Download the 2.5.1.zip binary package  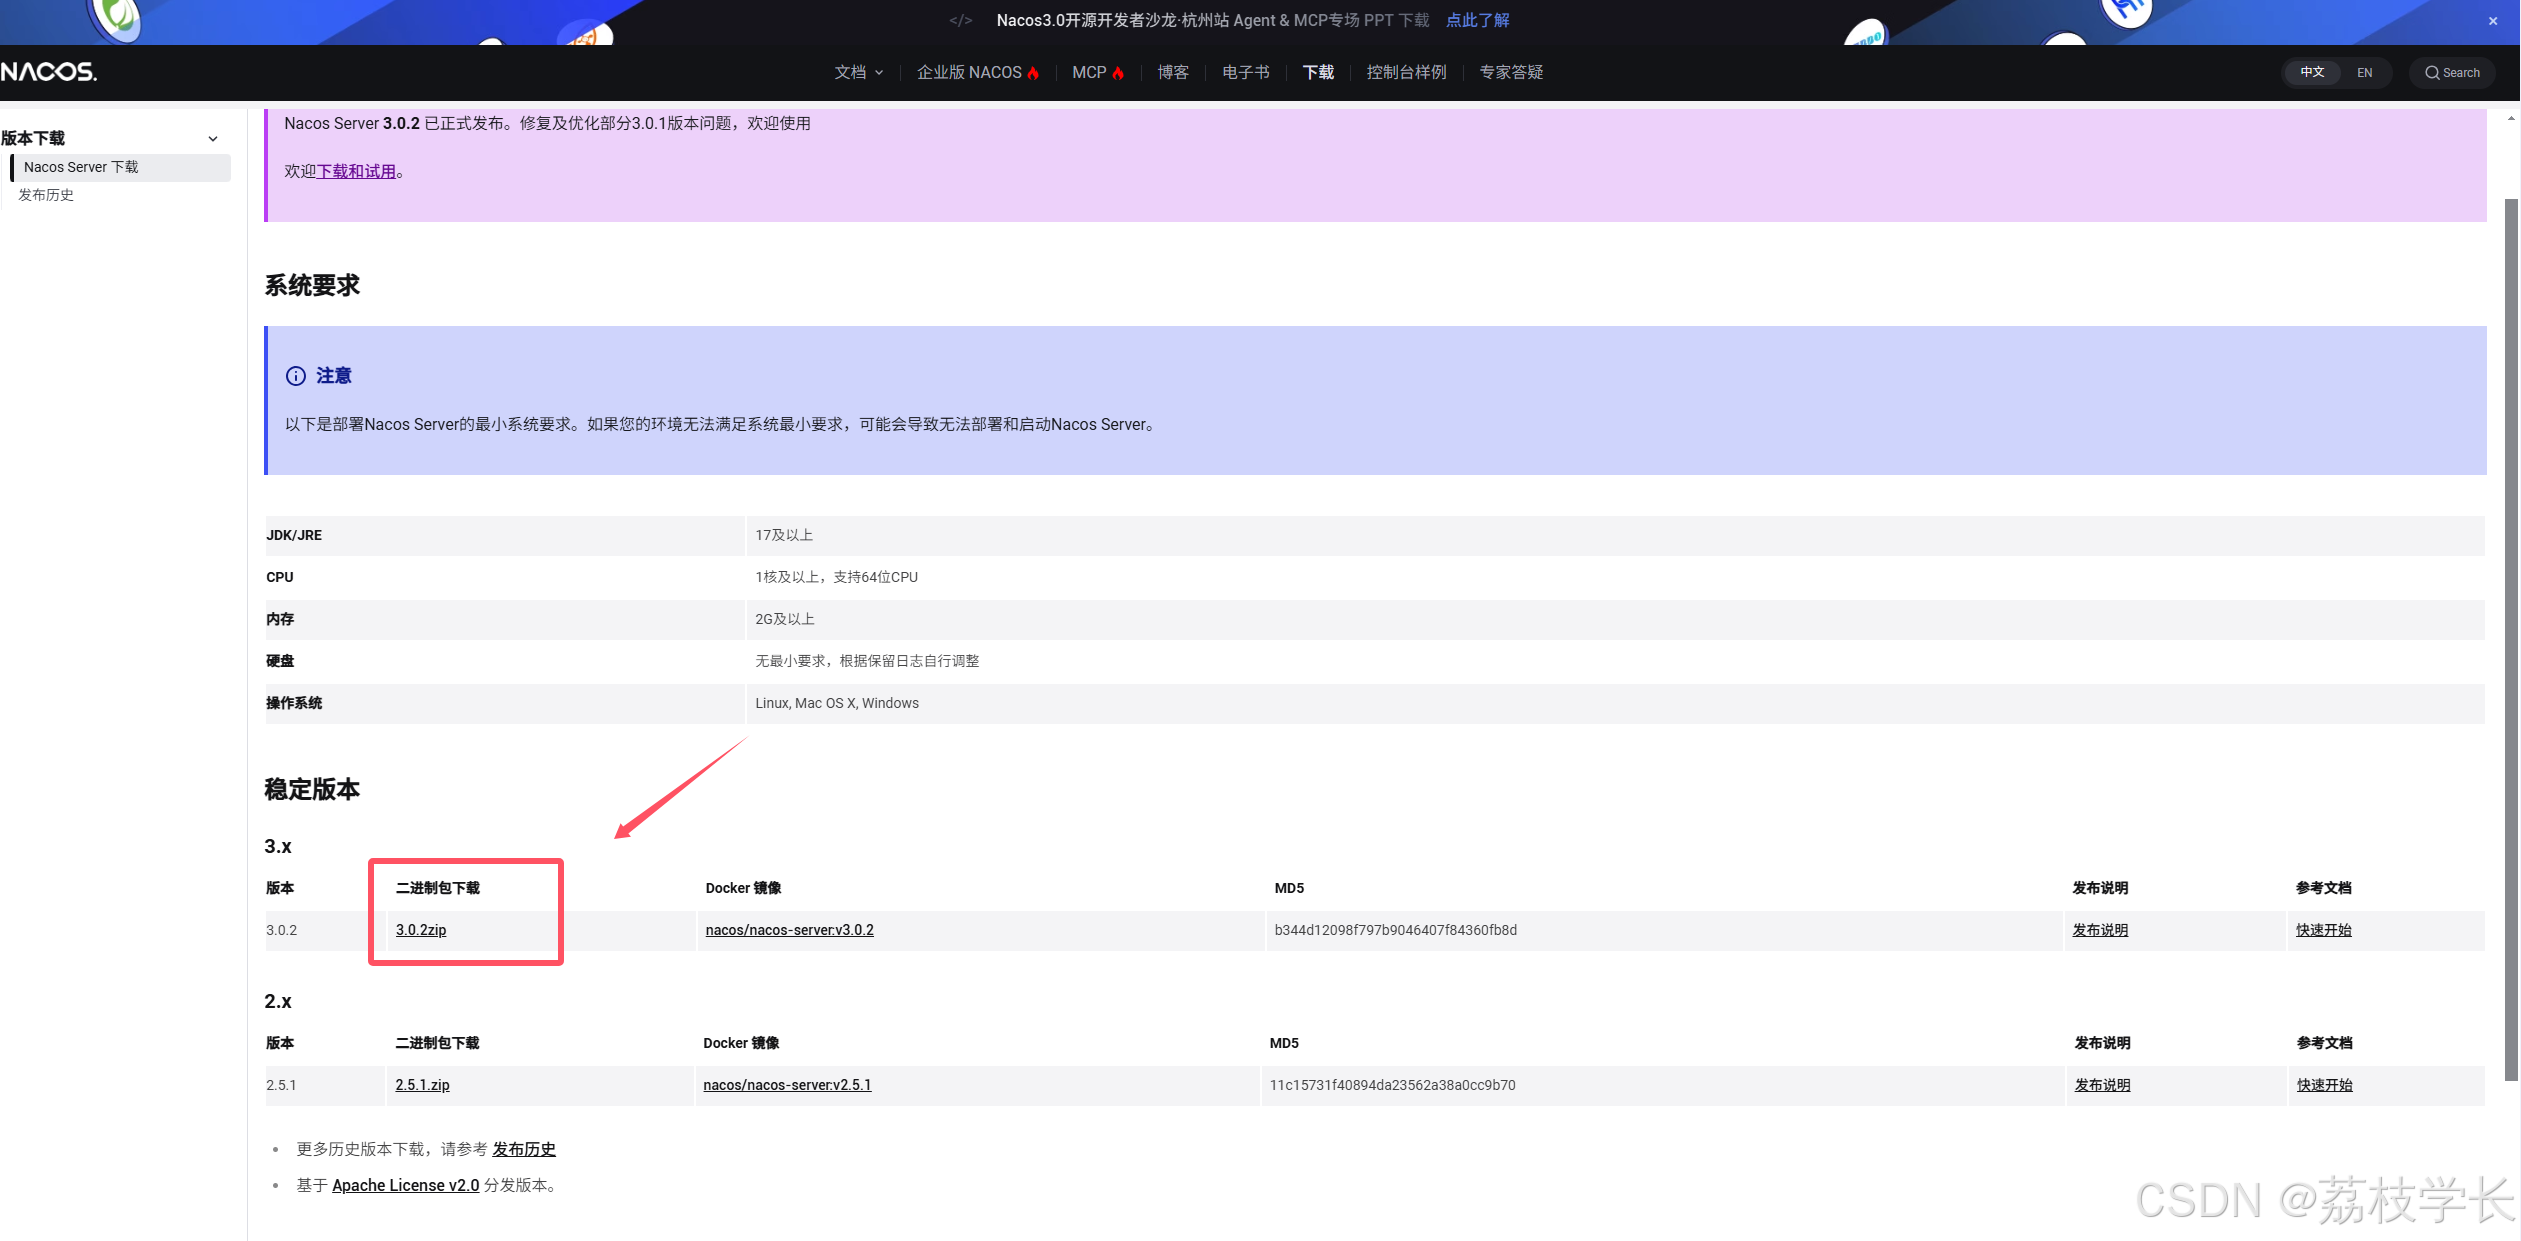pyautogui.click(x=422, y=1085)
